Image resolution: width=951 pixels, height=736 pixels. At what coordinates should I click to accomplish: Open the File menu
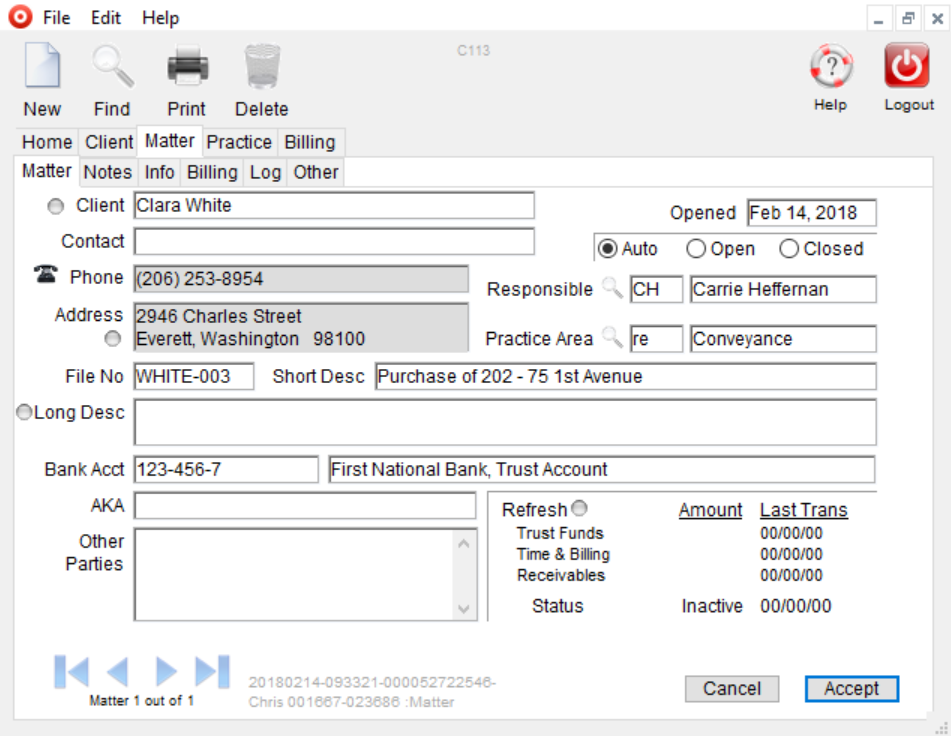coord(56,17)
